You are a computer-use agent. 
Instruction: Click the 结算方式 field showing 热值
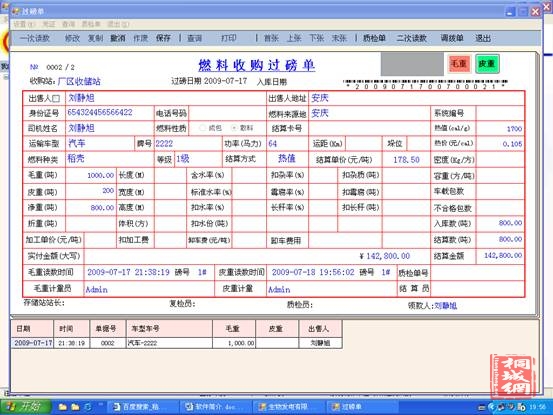pos(287,159)
